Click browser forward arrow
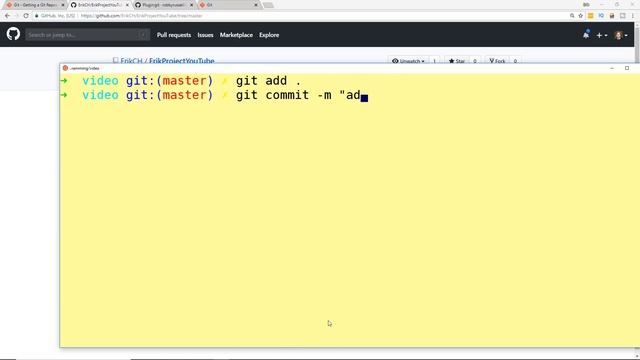The height and width of the screenshot is (360, 640). pos(17,16)
